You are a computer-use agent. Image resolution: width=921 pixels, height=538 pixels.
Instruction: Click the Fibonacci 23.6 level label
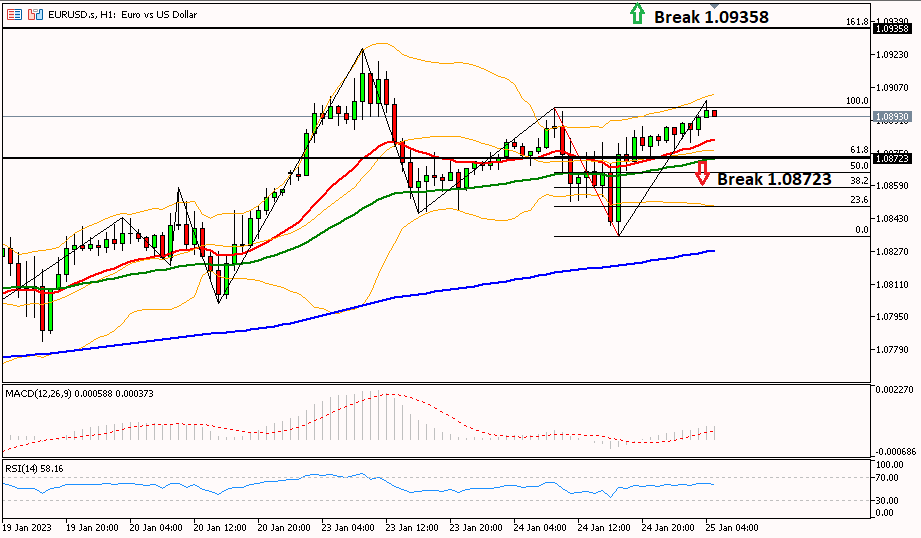tap(859, 200)
